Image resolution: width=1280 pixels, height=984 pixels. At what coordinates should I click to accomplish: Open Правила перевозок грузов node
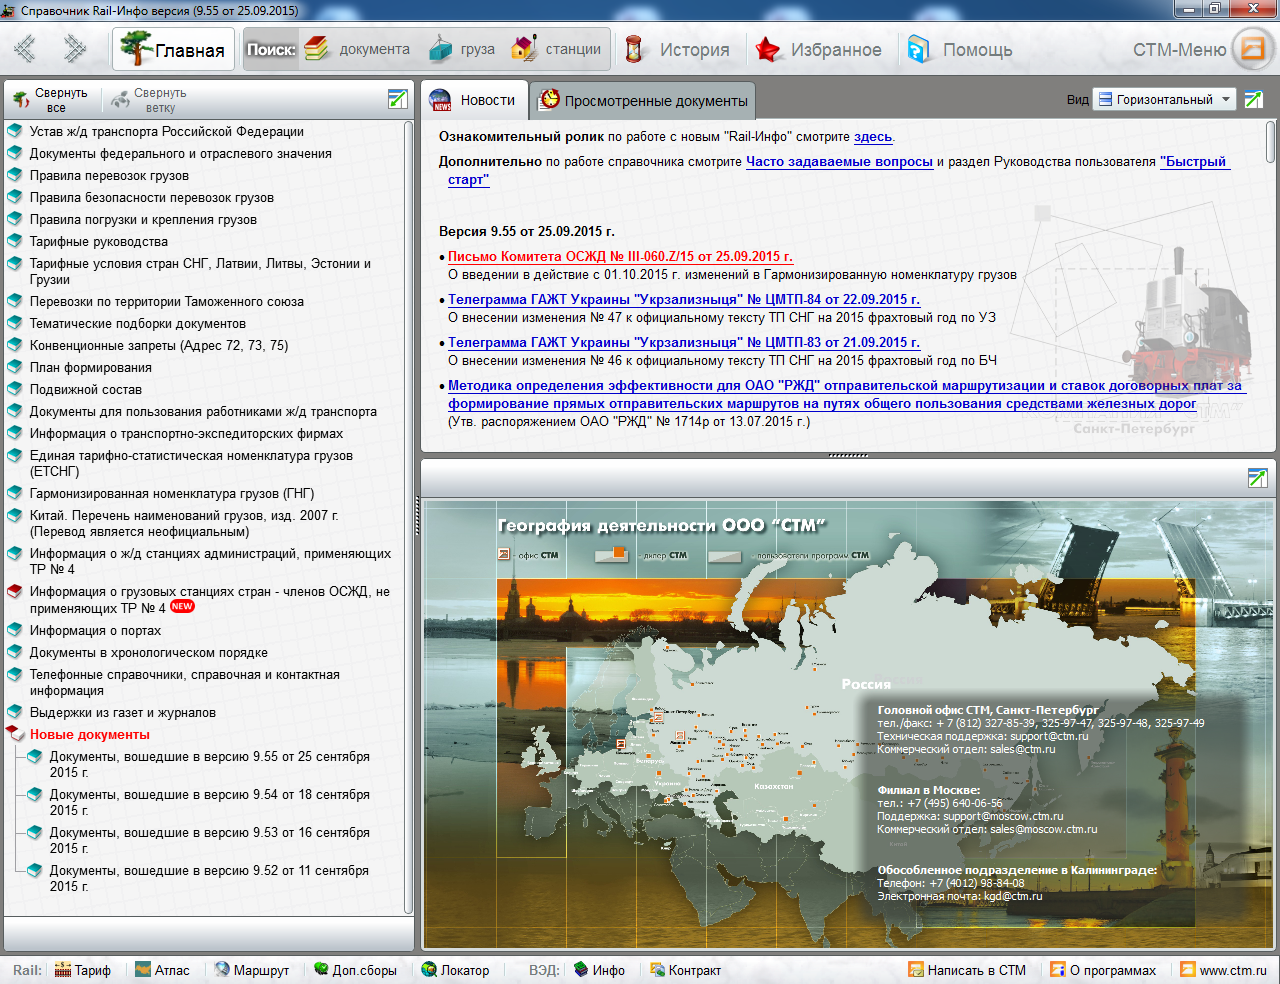click(x=109, y=175)
